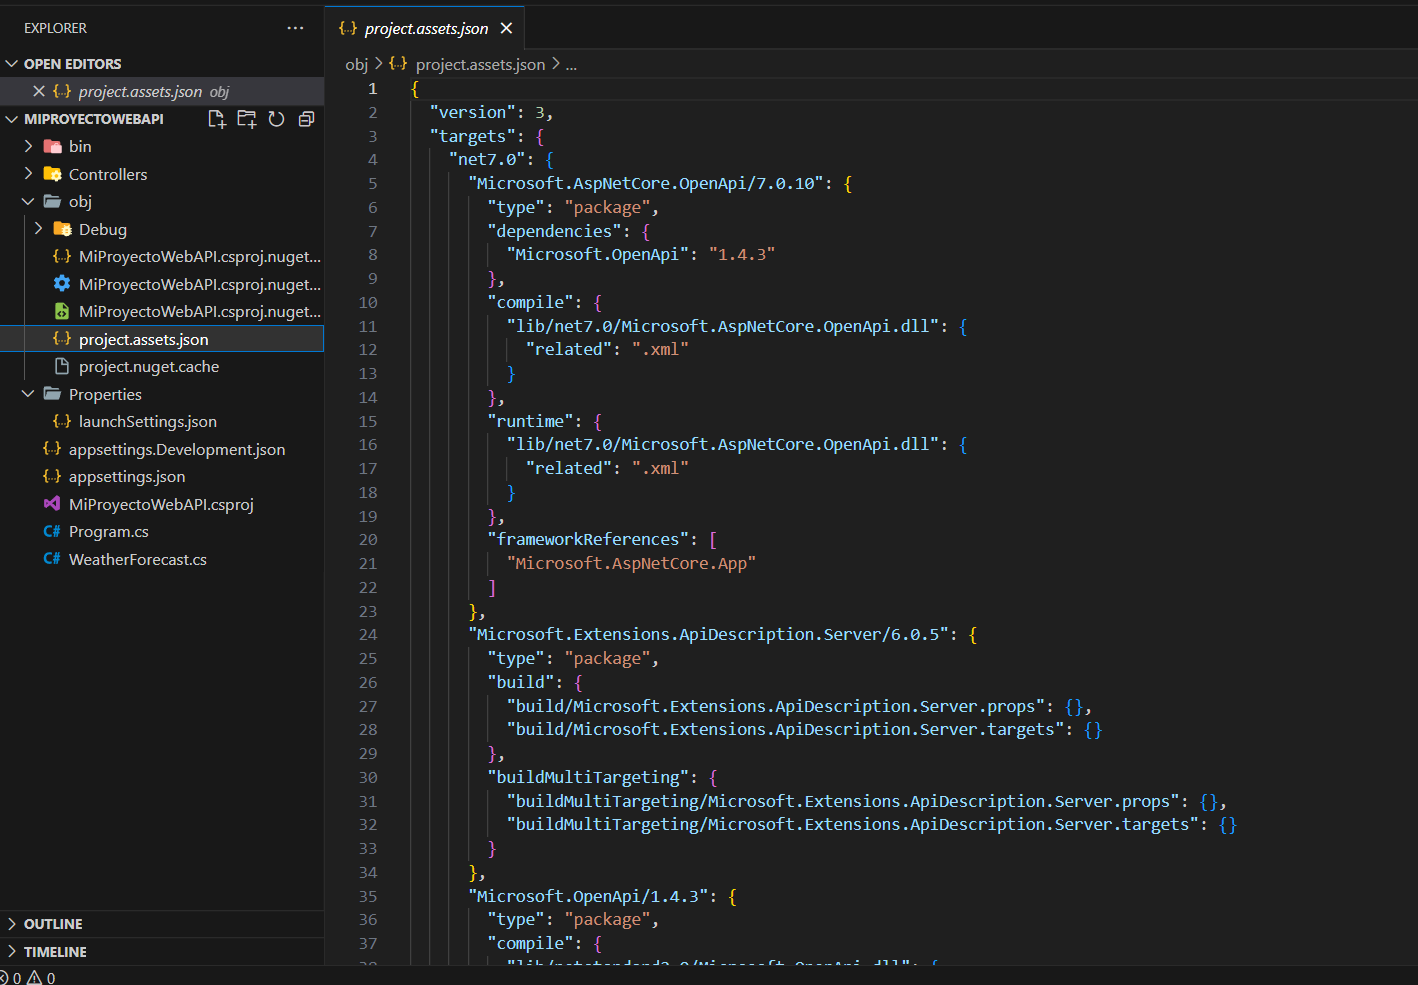The width and height of the screenshot is (1418, 985).
Task: Open WeatherForecast.cs file
Action: coord(138,559)
